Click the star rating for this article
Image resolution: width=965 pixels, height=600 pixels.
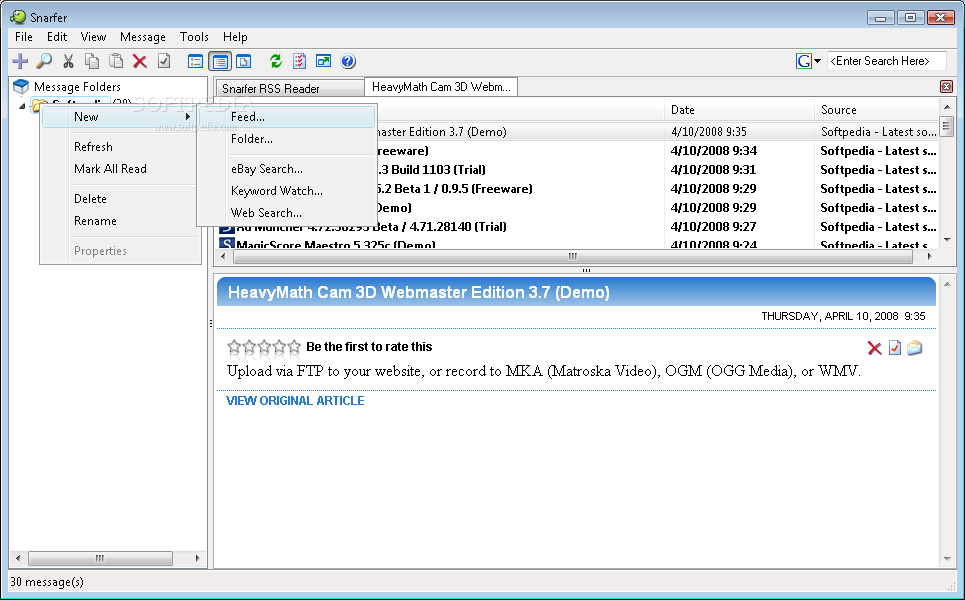pos(264,347)
